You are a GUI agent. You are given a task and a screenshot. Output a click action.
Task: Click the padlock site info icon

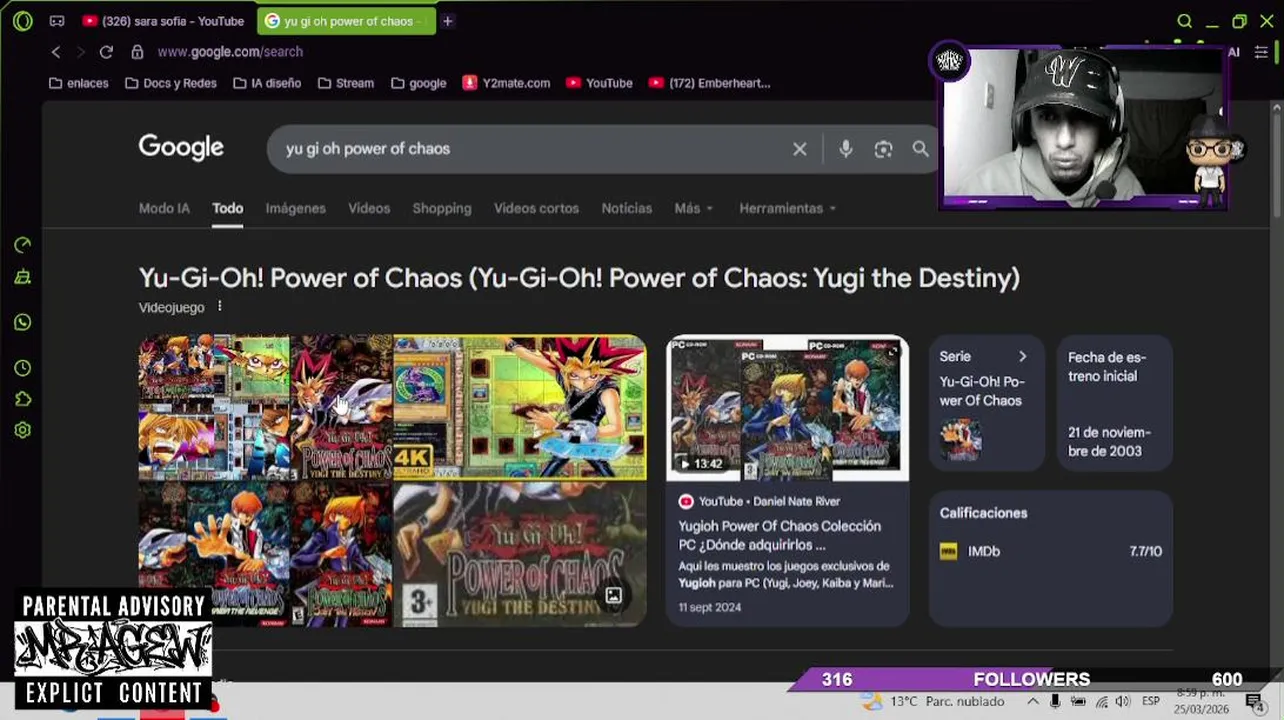pyautogui.click(x=137, y=52)
